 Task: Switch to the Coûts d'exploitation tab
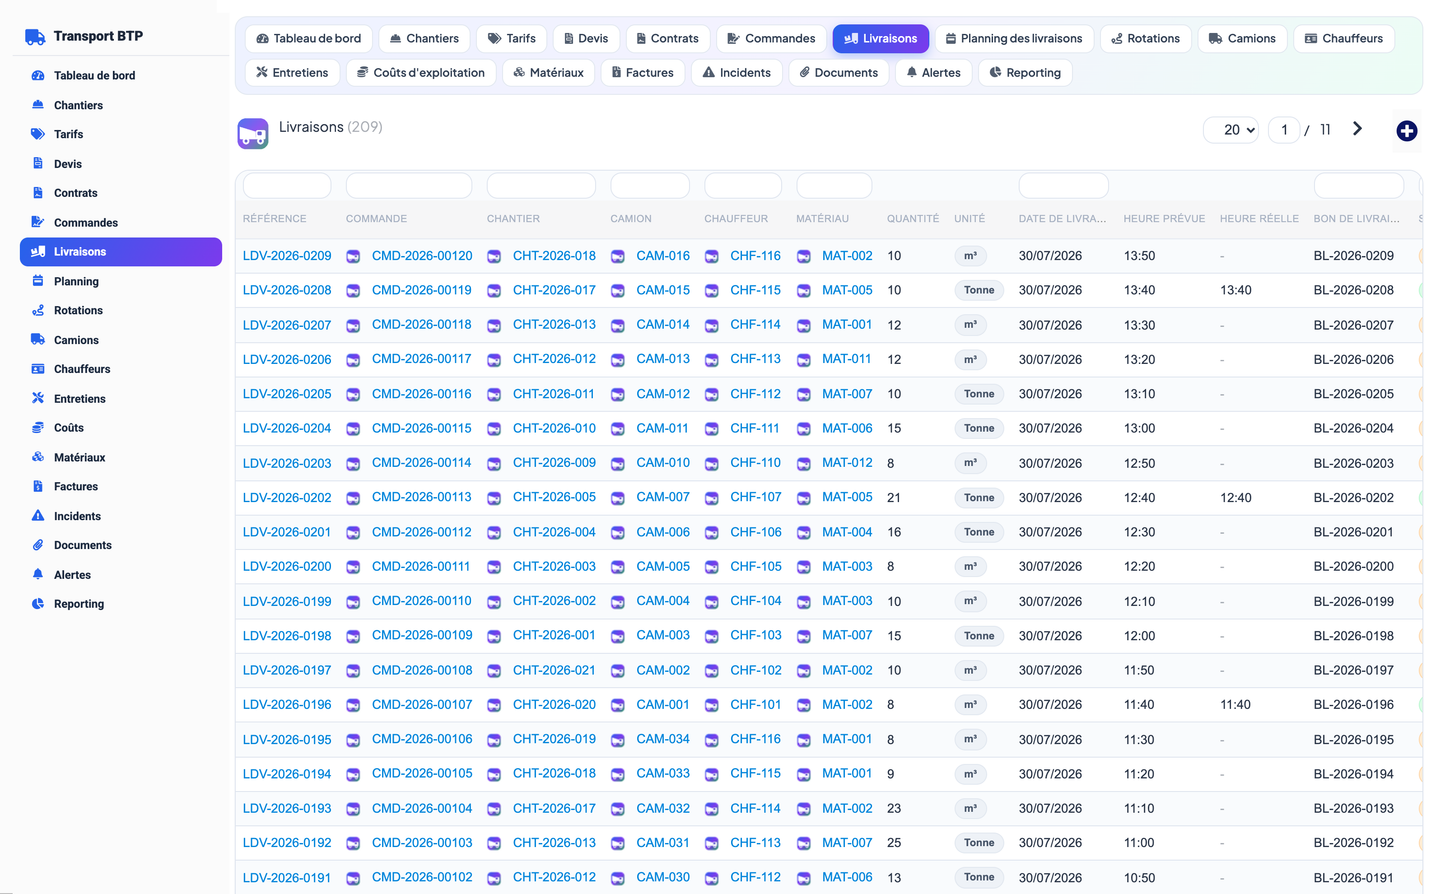421,73
